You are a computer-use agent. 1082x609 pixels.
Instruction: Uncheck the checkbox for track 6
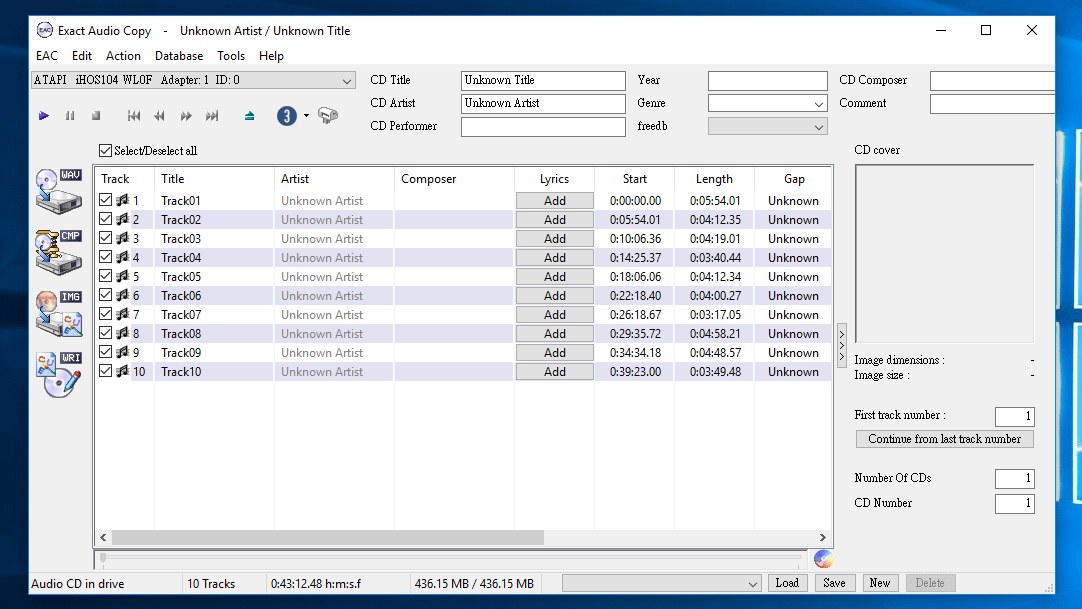106,295
